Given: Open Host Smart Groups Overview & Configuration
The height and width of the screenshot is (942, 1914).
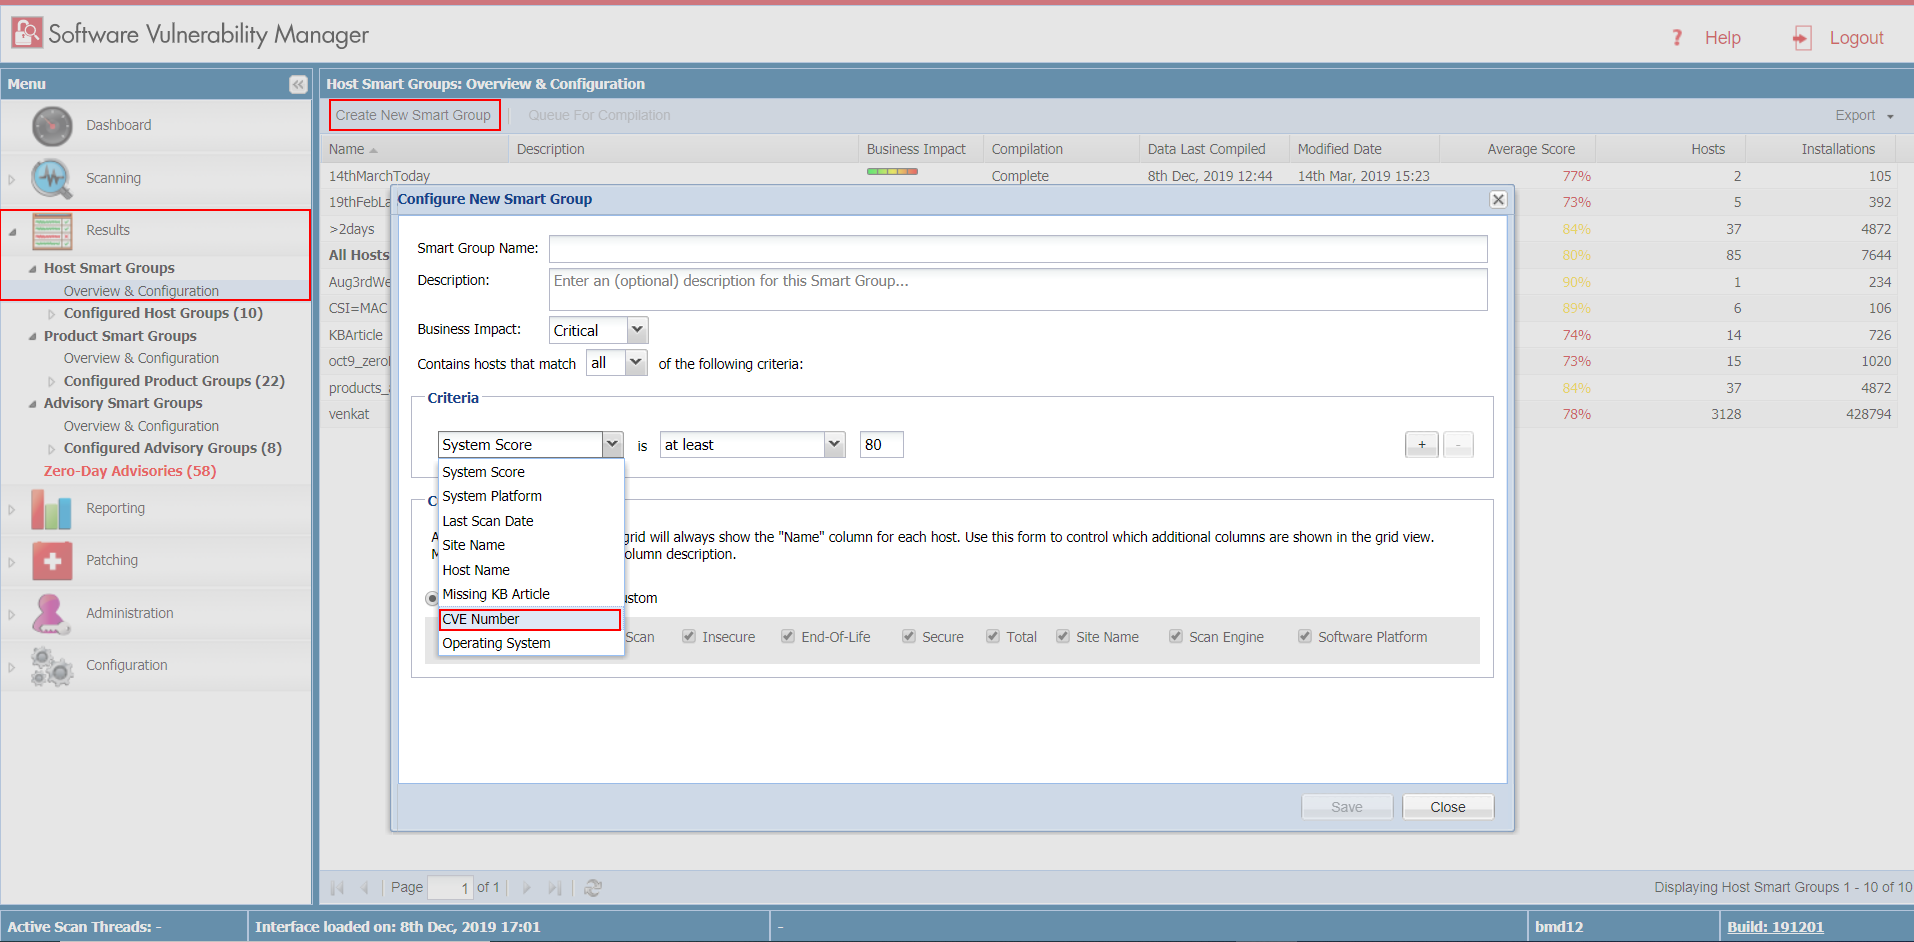Looking at the screenshot, I should click(141, 291).
